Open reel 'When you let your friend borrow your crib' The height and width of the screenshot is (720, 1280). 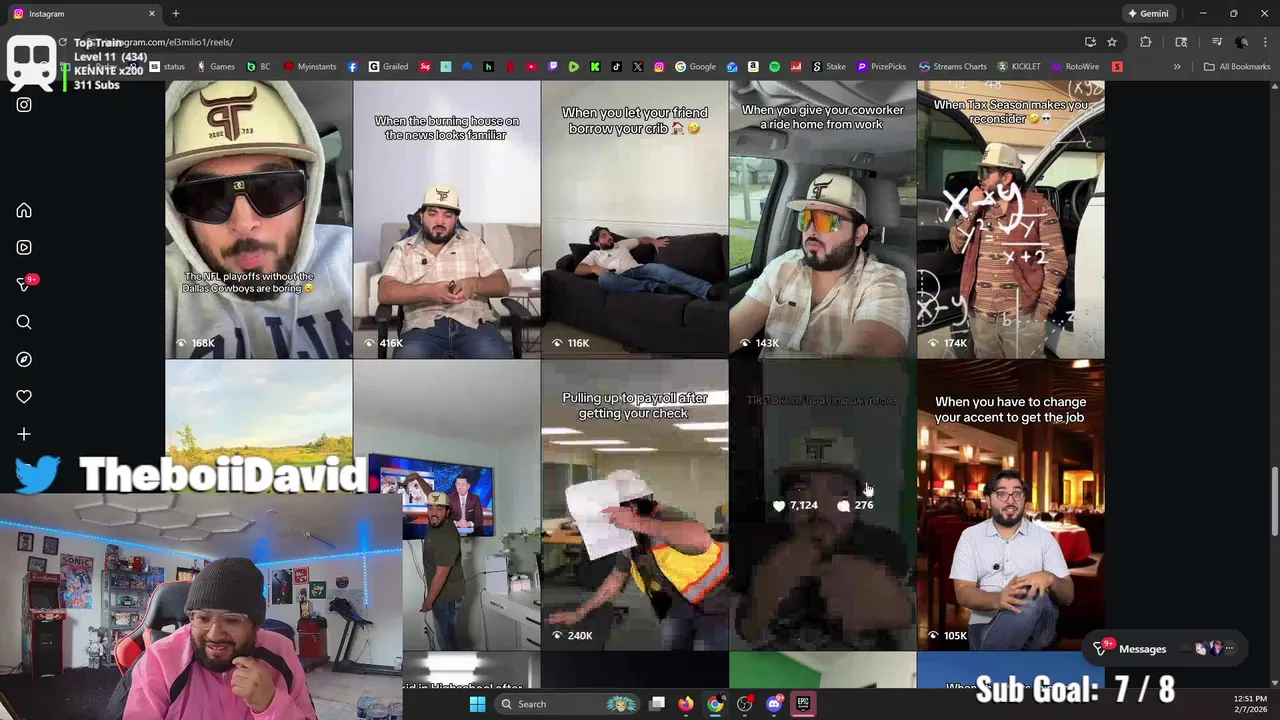(x=635, y=220)
